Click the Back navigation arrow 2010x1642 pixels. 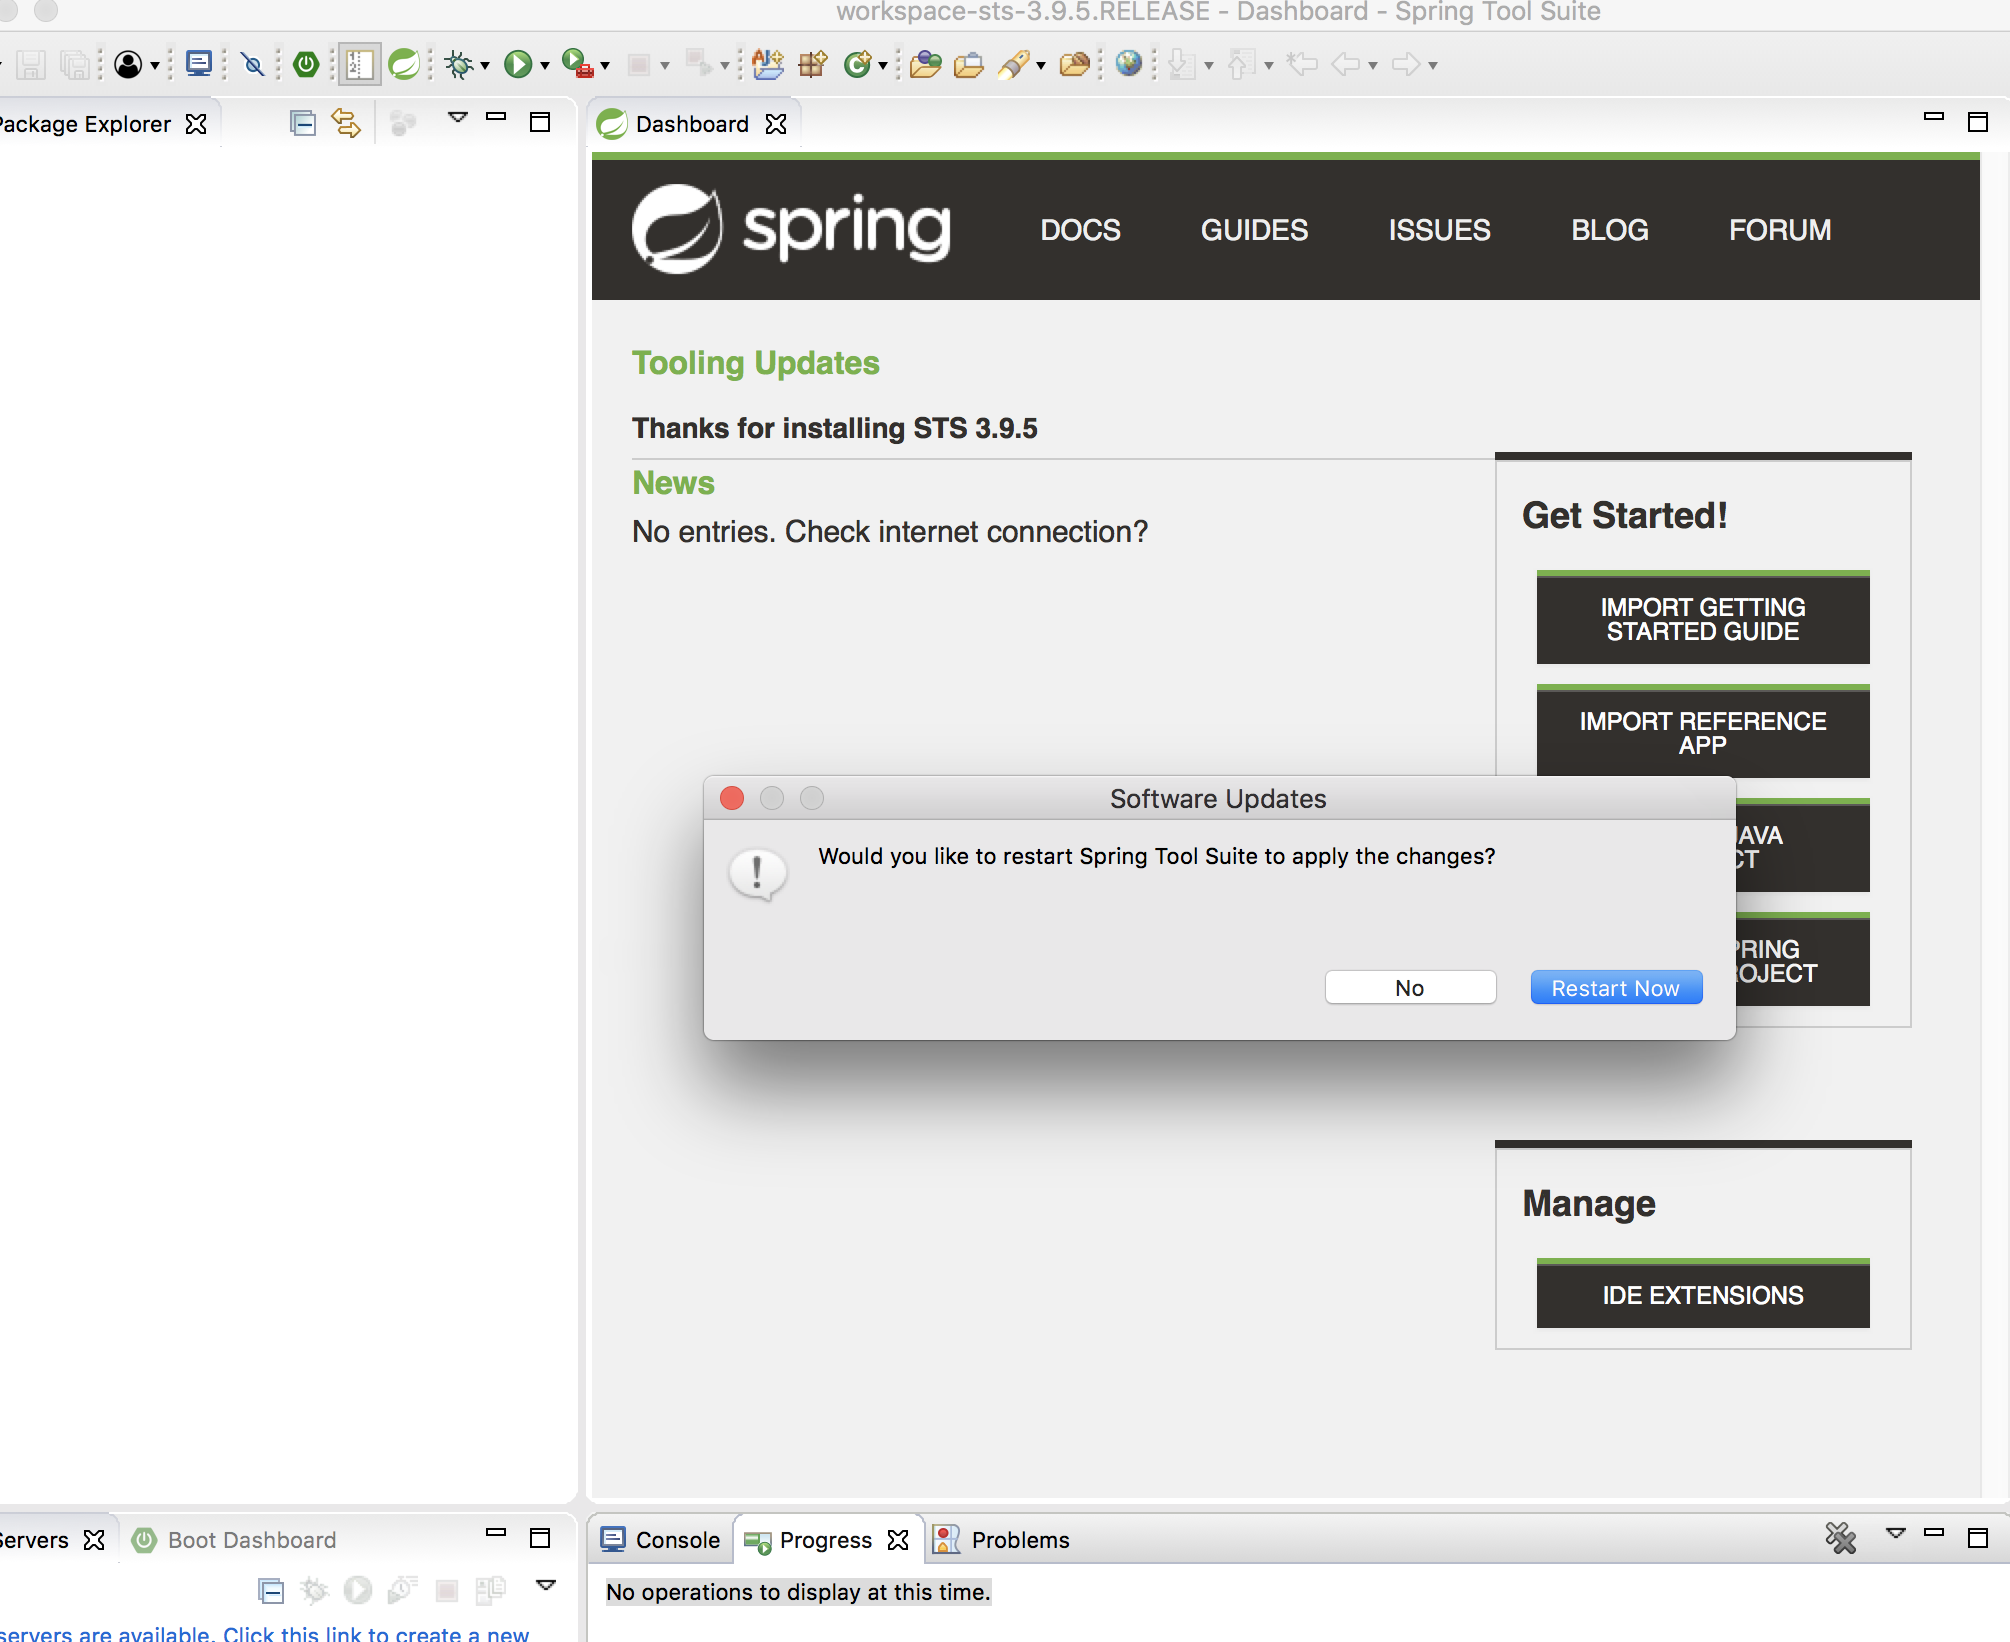pos(1346,65)
